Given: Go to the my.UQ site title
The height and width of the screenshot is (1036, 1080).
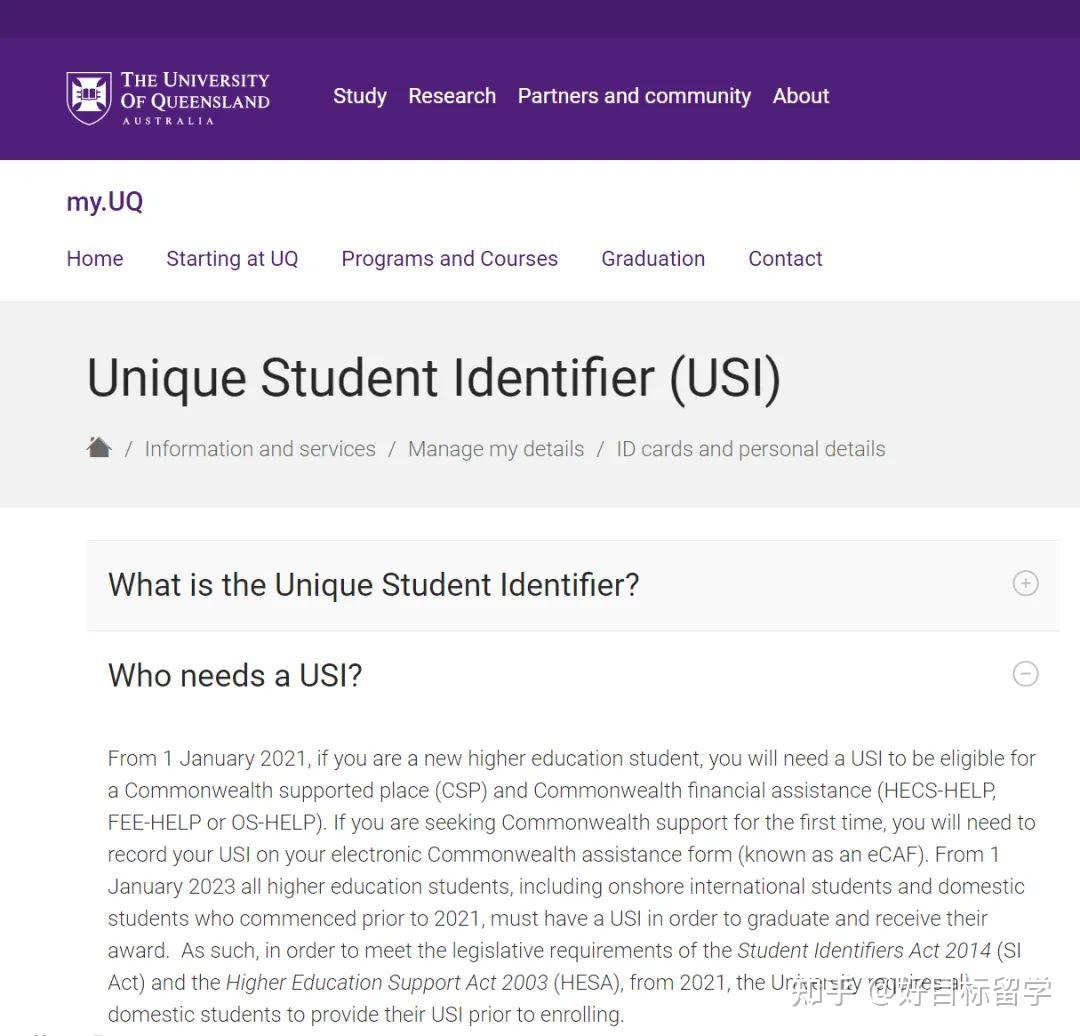Looking at the screenshot, I should [x=104, y=202].
